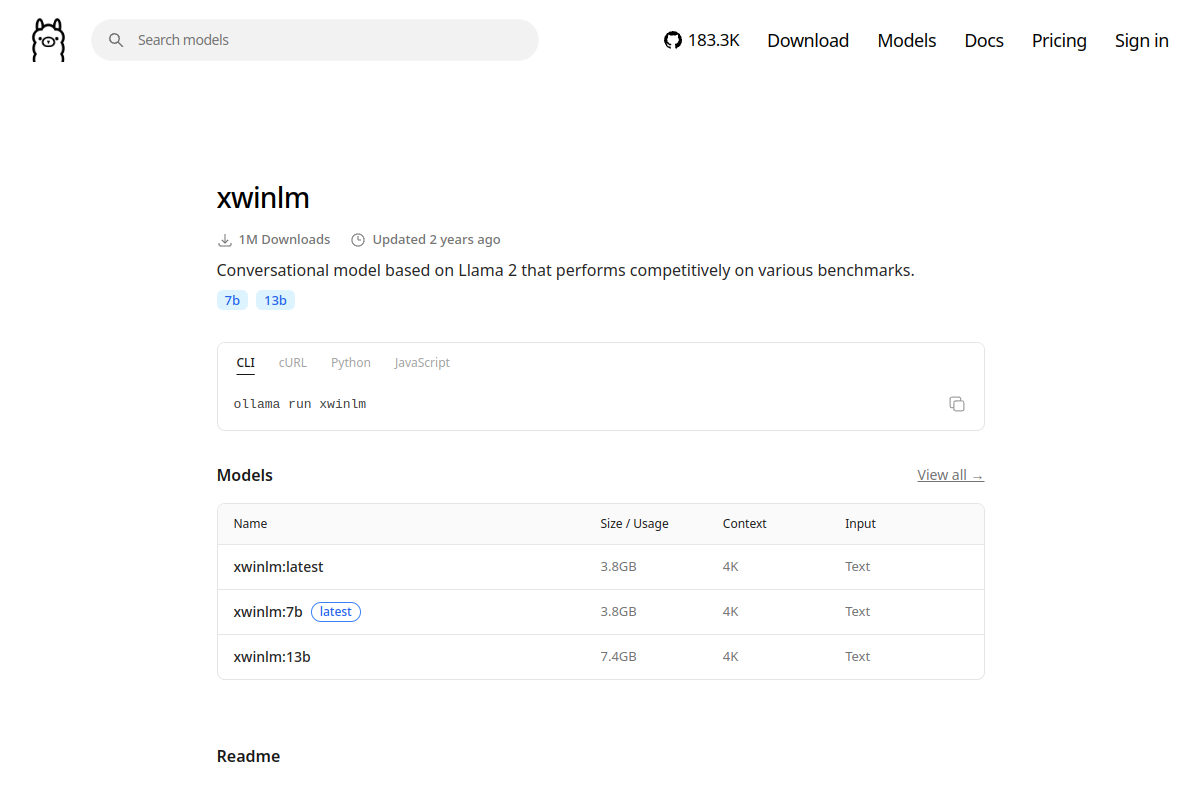1200x800 pixels.
Task: Click the 3.8GB size for xwinlm:latest
Action: 618,567
